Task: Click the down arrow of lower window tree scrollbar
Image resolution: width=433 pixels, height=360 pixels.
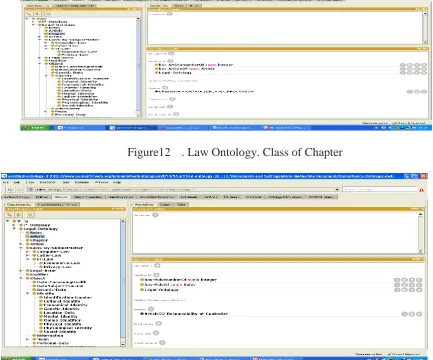Action: pos(123,344)
